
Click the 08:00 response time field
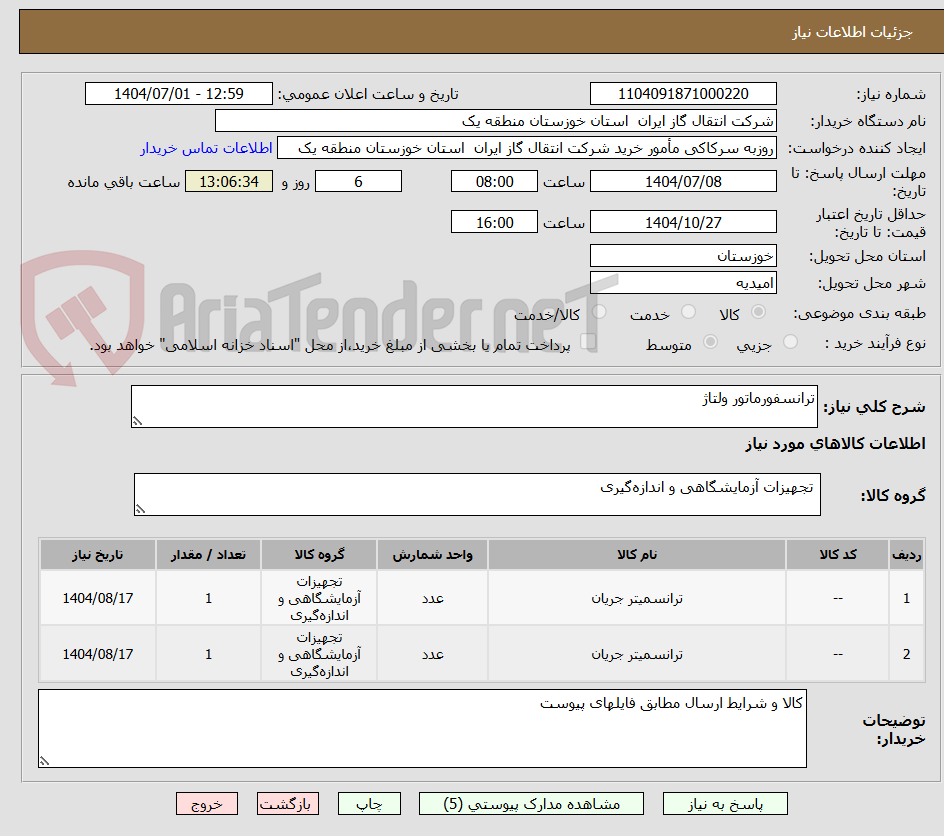(493, 181)
